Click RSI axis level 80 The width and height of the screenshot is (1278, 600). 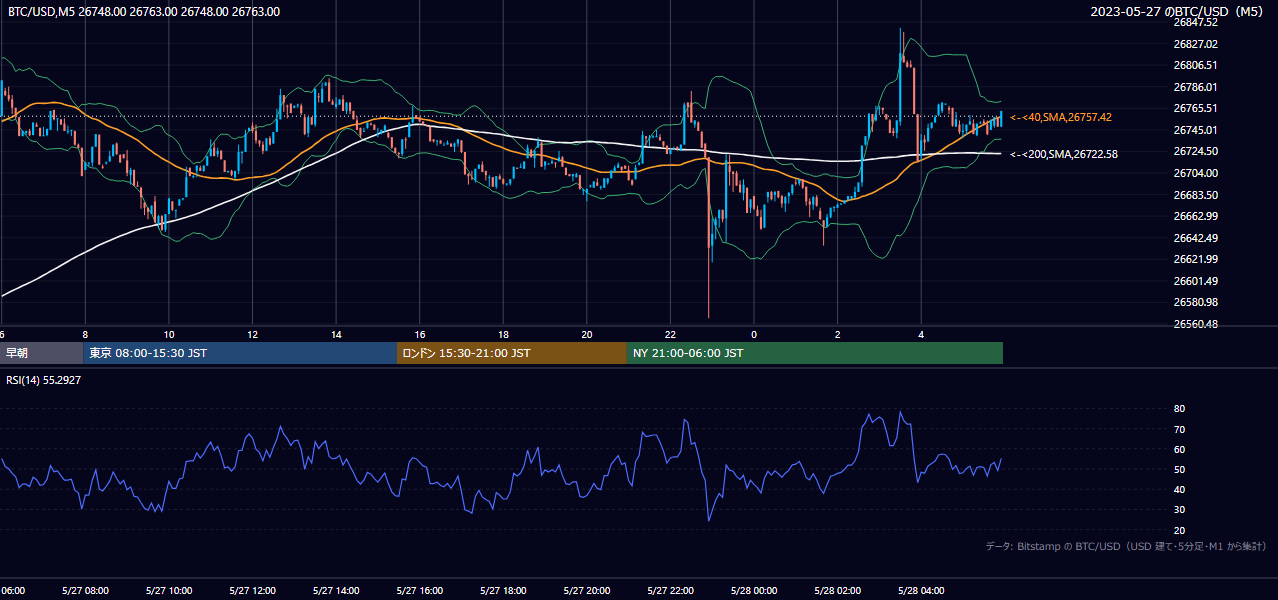(x=1180, y=409)
